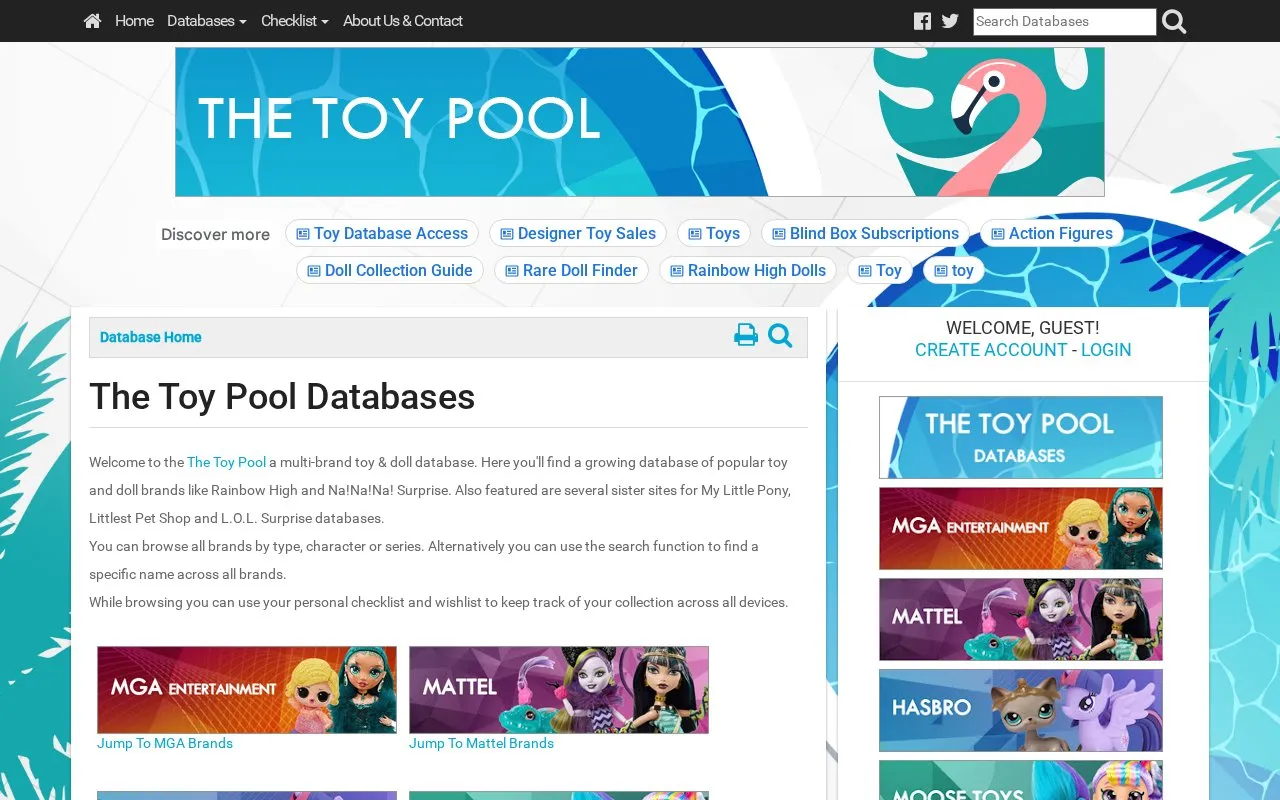Open The Toy Pool Databases sidebar banner
This screenshot has width=1280, height=800.
pos(1021,437)
